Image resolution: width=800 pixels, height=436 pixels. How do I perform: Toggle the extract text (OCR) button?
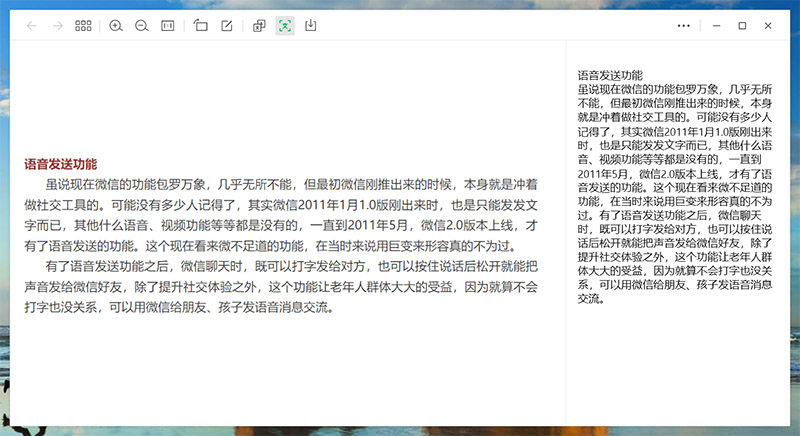coord(285,25)
